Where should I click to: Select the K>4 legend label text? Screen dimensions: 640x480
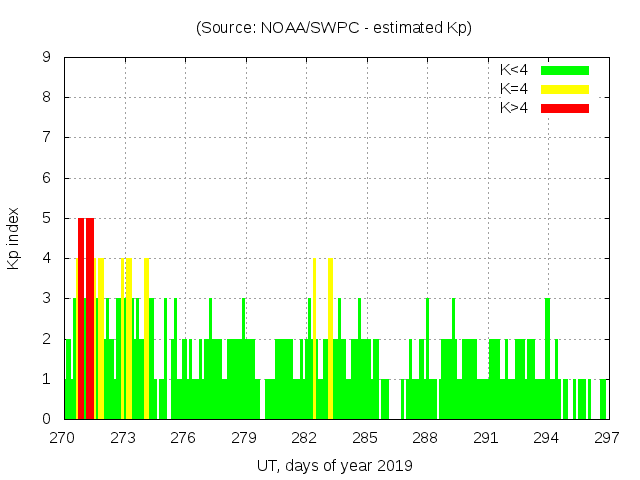514,108
